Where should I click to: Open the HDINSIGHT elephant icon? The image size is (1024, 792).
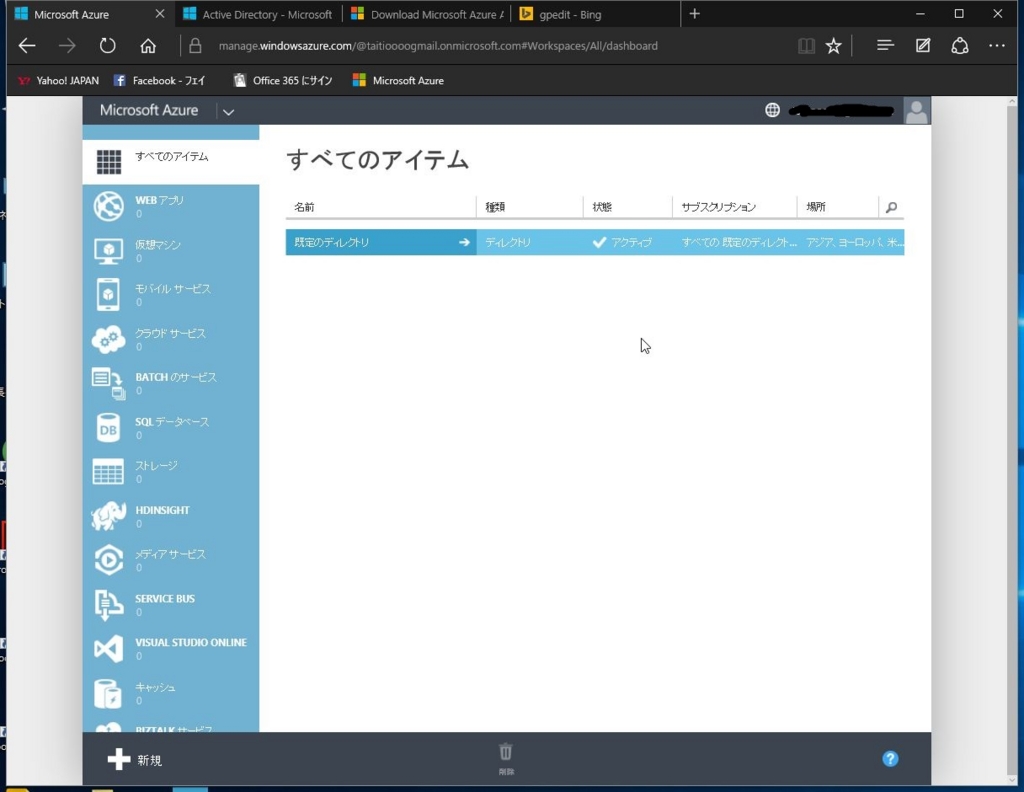click(108, 516)
